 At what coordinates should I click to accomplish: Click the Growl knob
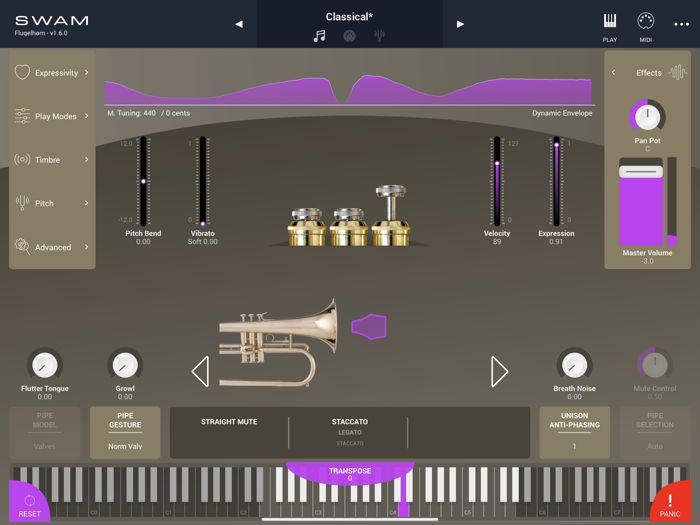pyautogui.click(x=125, y=365)
